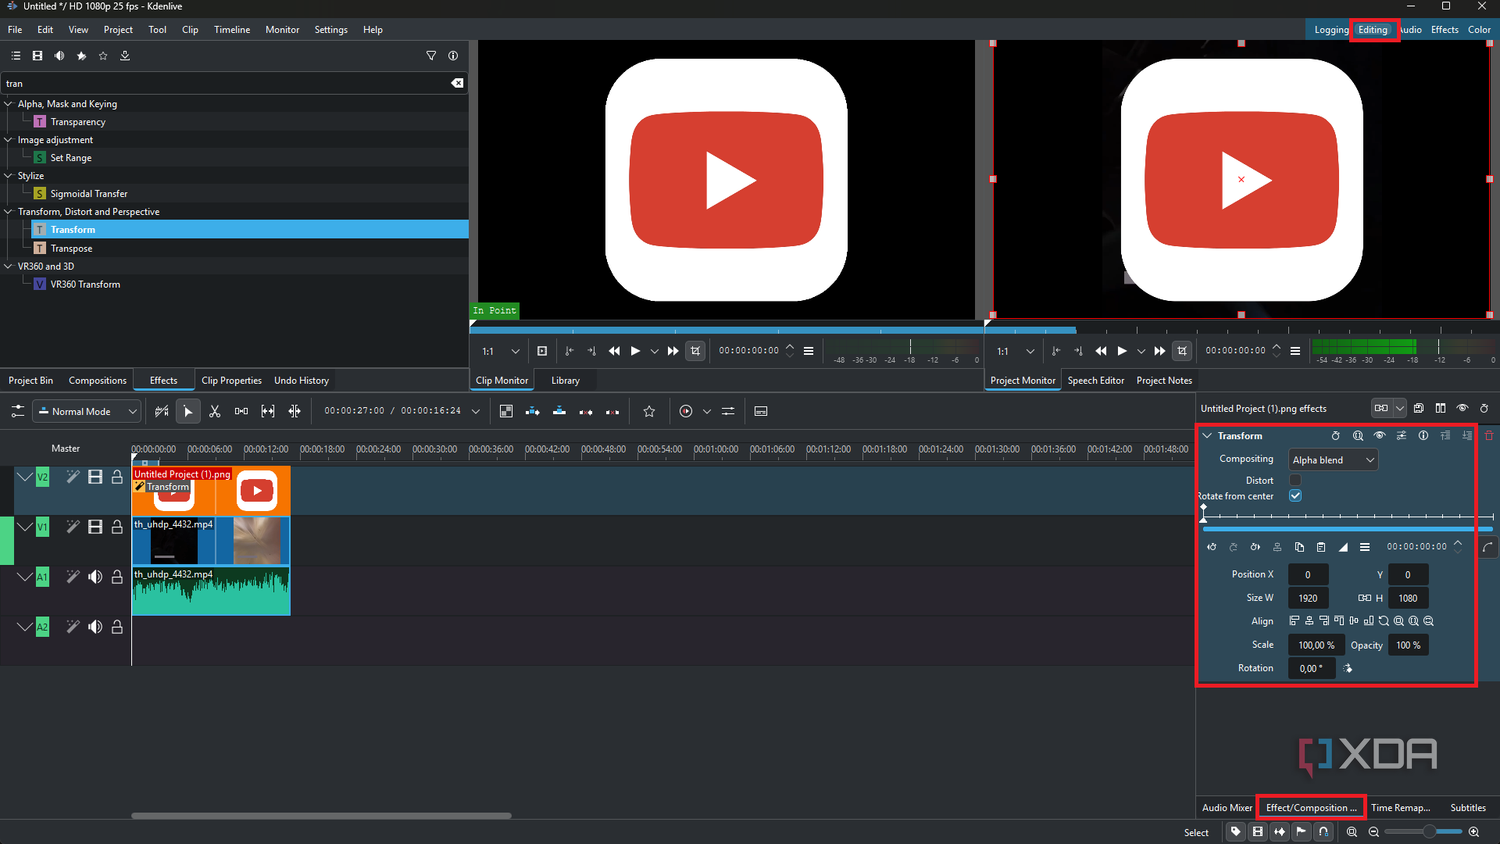Viewport: 1500px width, 844px height.
Task: Click the download effects icon
Action: point(125,56)
